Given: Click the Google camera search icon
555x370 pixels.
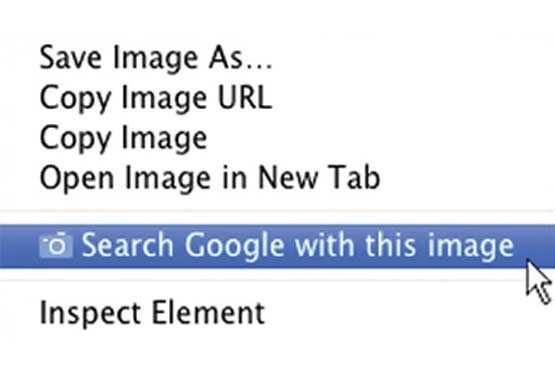Looking at the screenshot, I should coord(56,245).
